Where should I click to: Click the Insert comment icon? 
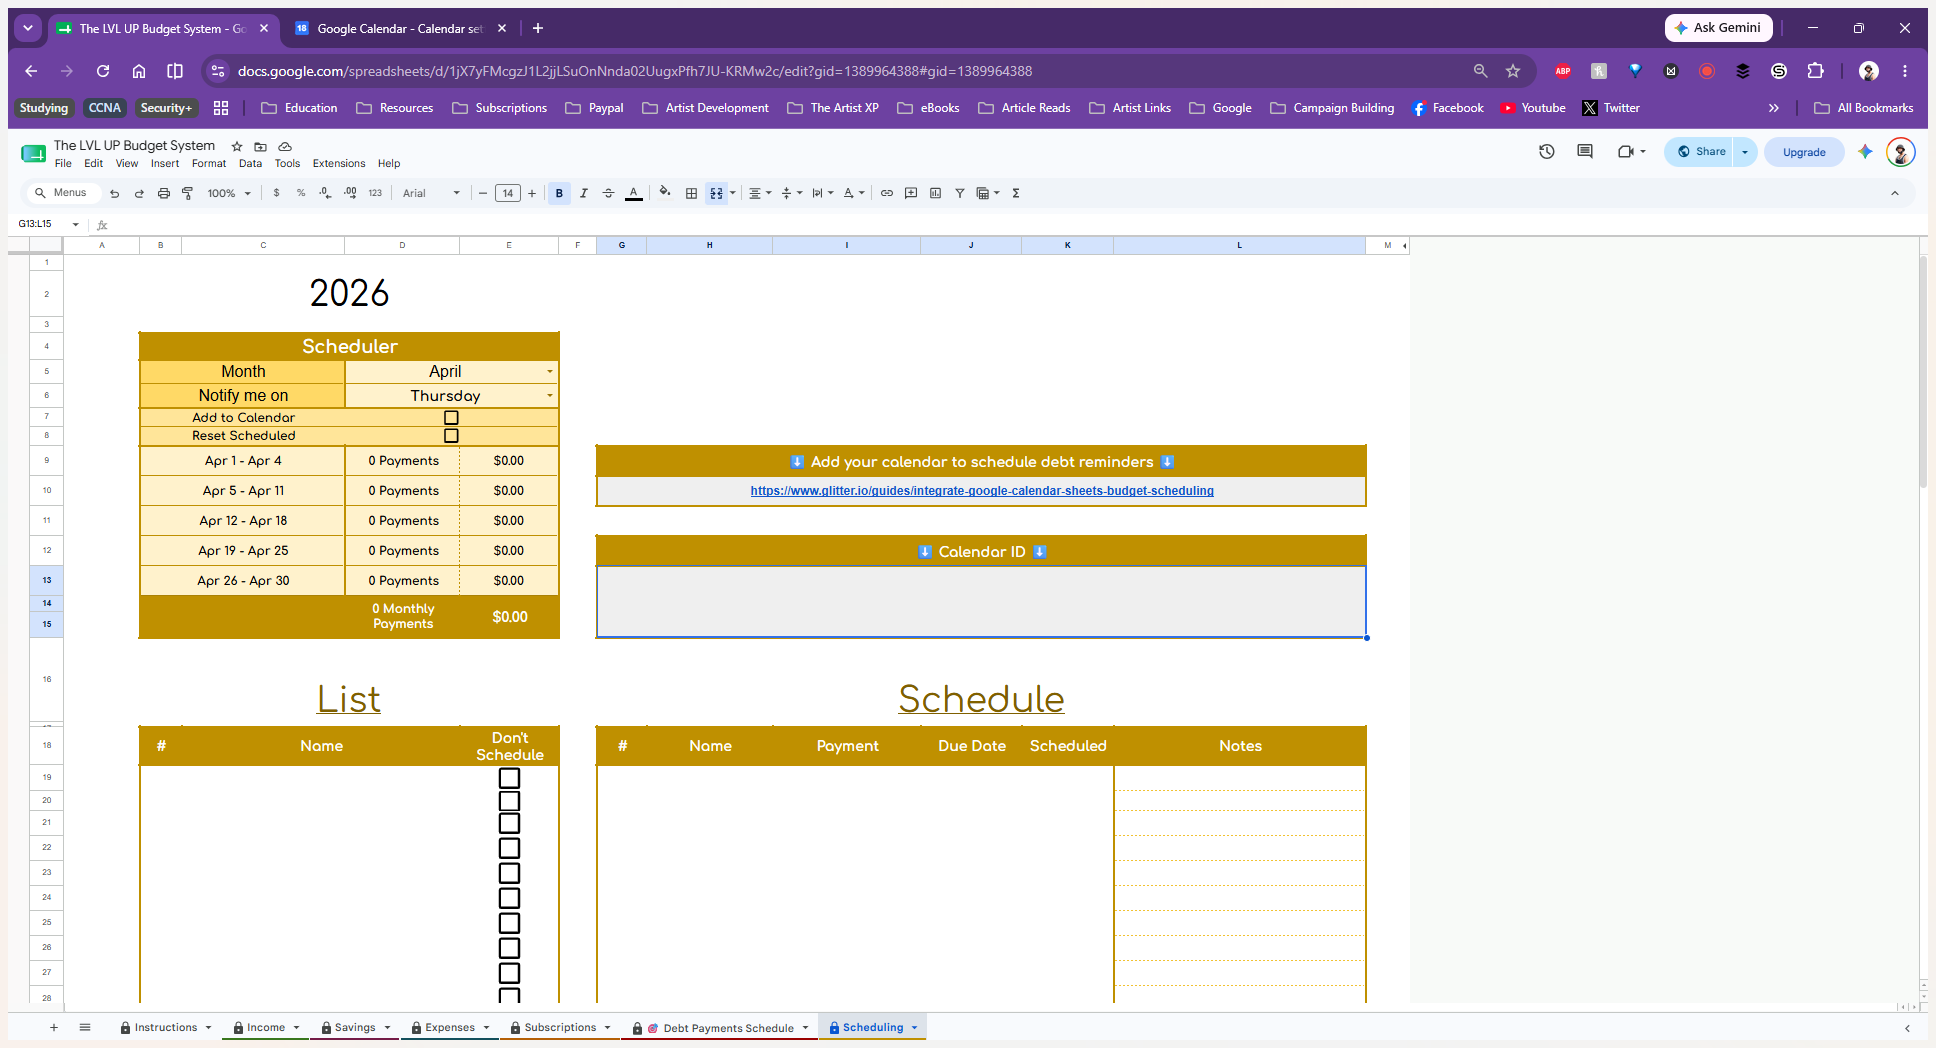(x=911, y=193)
